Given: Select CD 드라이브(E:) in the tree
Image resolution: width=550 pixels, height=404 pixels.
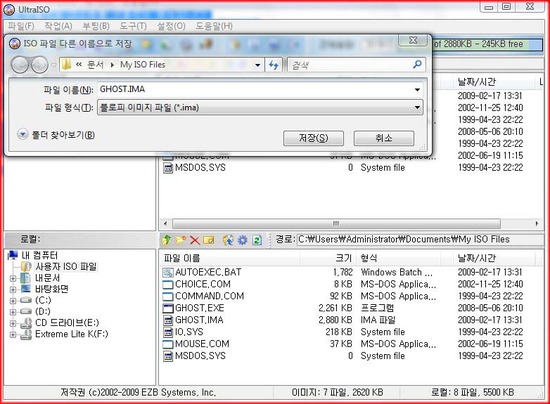Looking at the screenshot, I should click(x=67, y=323).
